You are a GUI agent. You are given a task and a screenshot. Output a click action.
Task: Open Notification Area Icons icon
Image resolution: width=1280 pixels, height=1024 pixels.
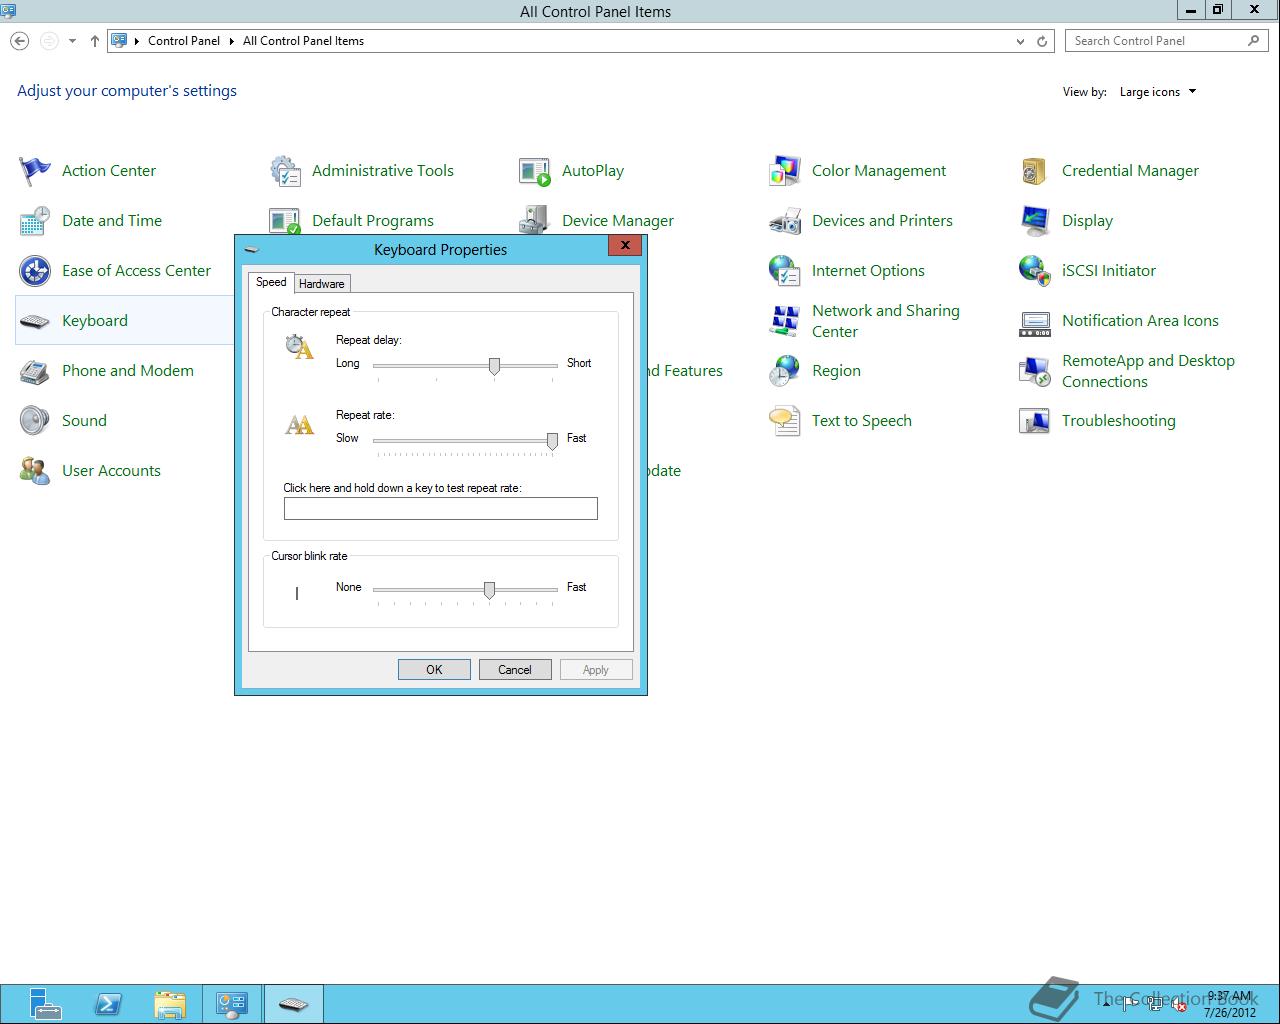(1035, 321)
